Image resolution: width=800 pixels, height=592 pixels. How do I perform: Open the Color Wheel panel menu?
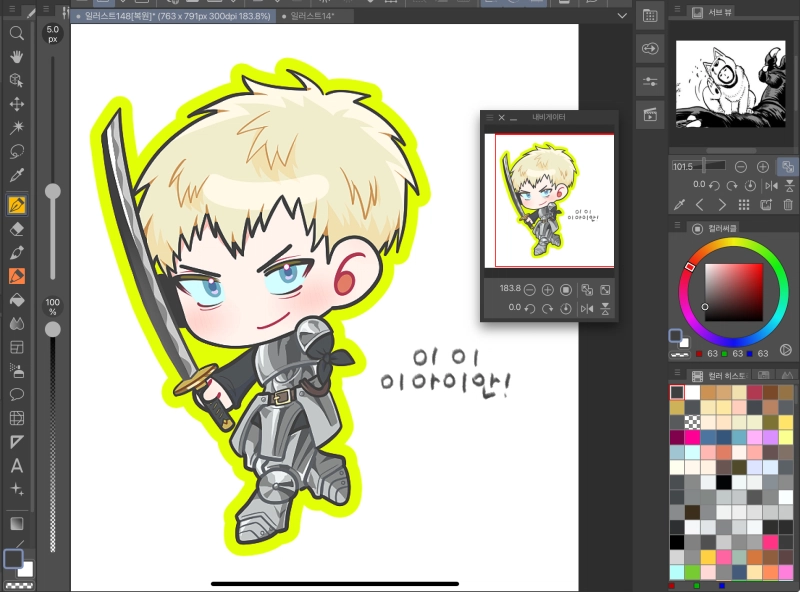[677, 228]
